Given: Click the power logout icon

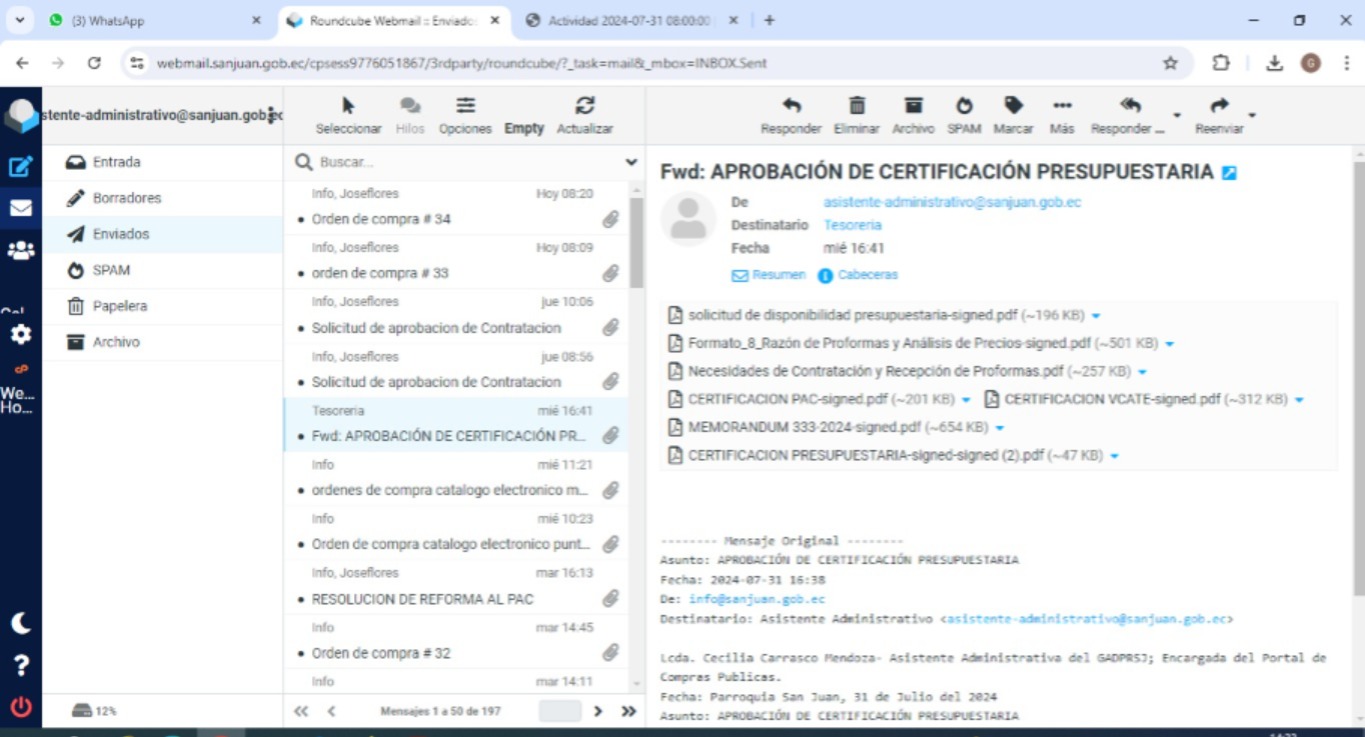Looking at the screenshot, I should coord(21,707).
